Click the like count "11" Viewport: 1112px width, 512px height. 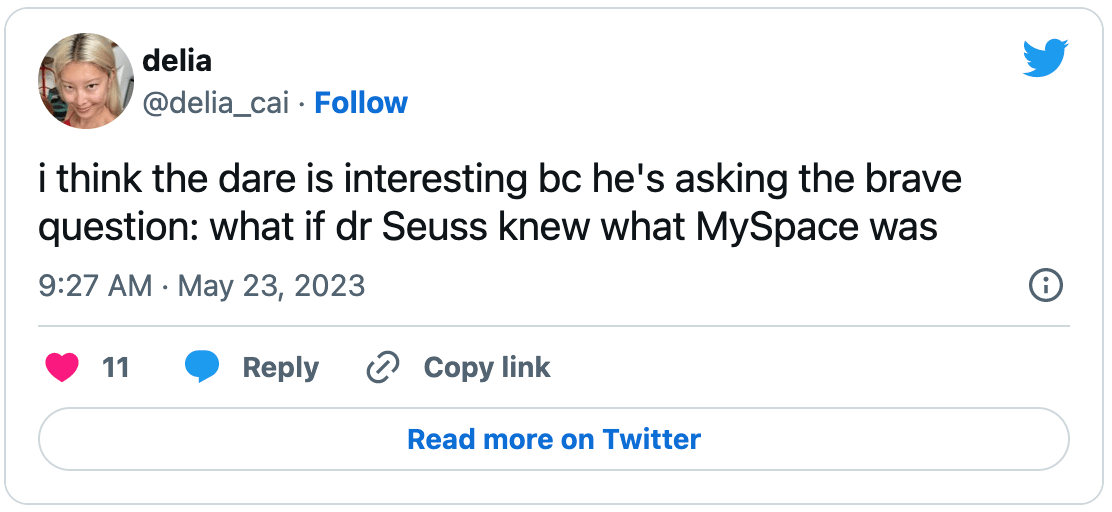click(116, 368)
